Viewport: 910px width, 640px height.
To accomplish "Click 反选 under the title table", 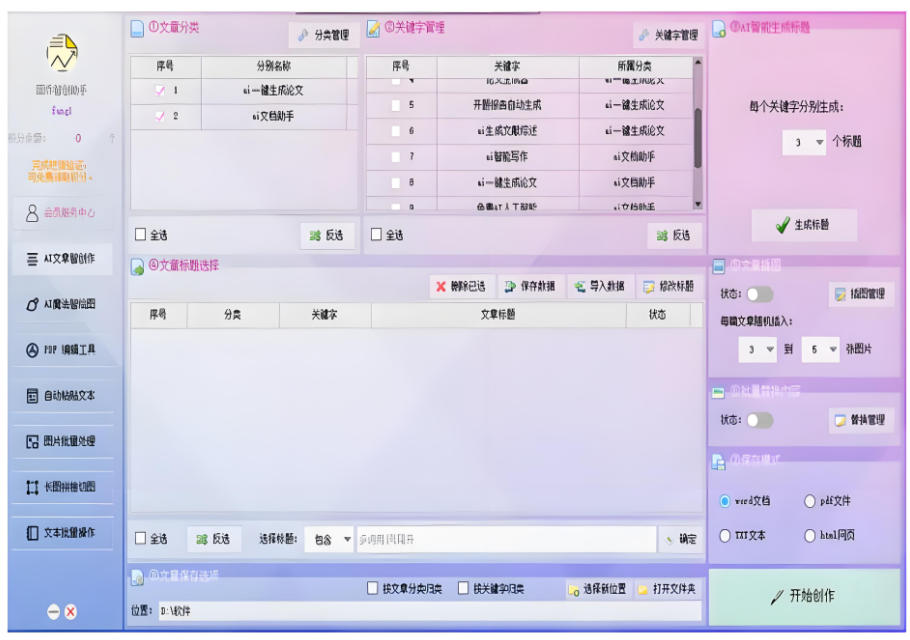I will 214,540.
